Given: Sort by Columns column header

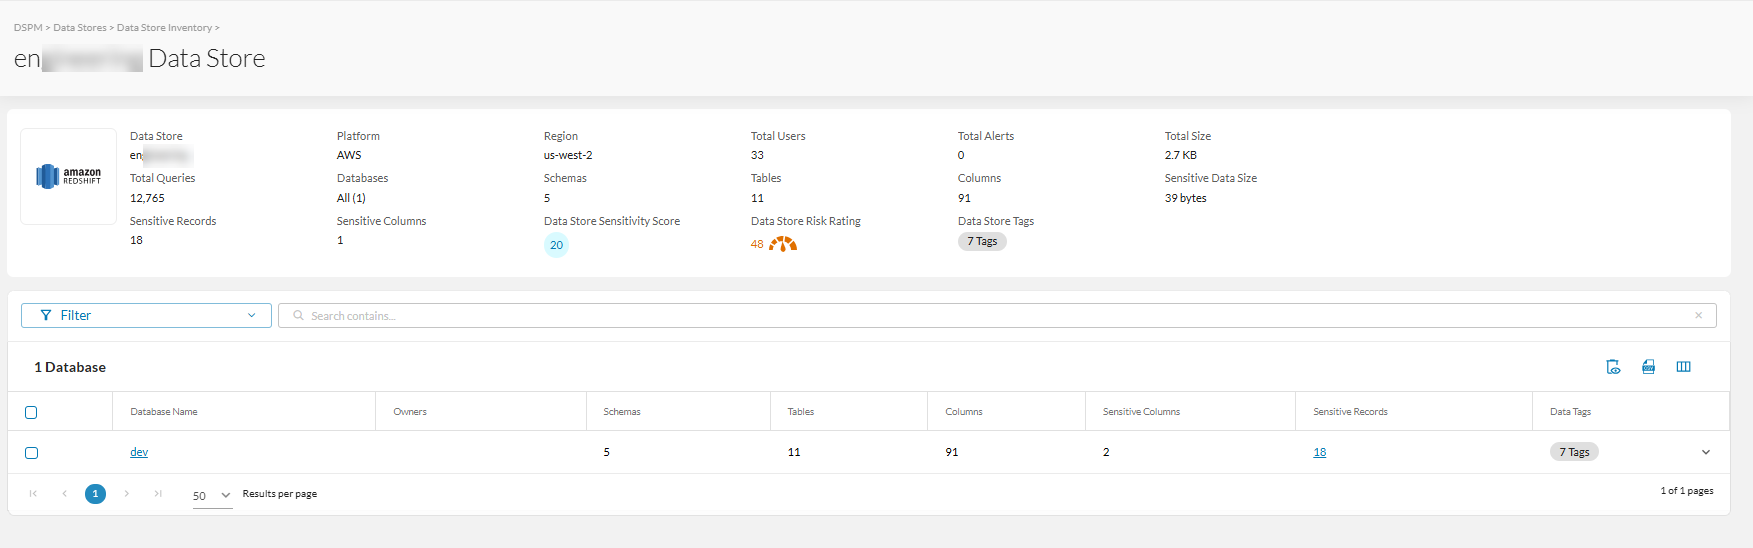Looking at the screenshot, I should coord(964,412).
